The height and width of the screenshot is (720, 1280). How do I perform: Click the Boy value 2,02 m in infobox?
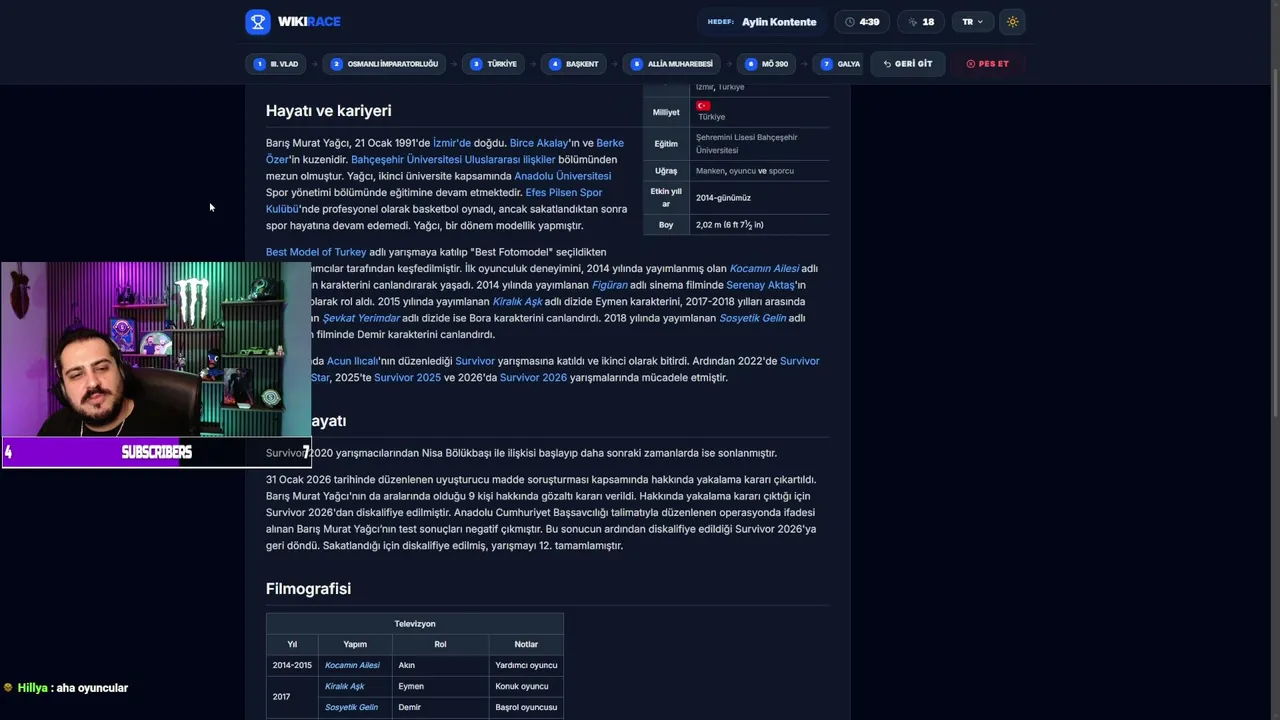[729, 225]
